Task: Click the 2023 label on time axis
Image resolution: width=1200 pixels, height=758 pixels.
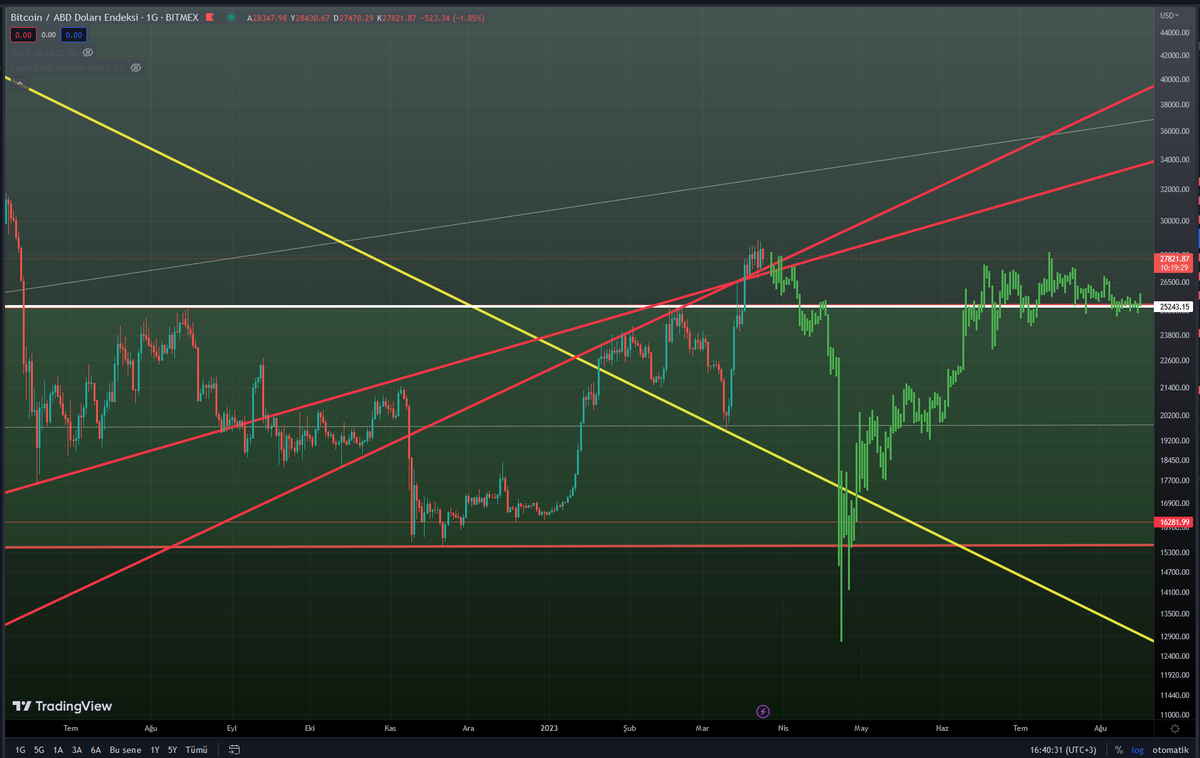Action: [548, 729]
